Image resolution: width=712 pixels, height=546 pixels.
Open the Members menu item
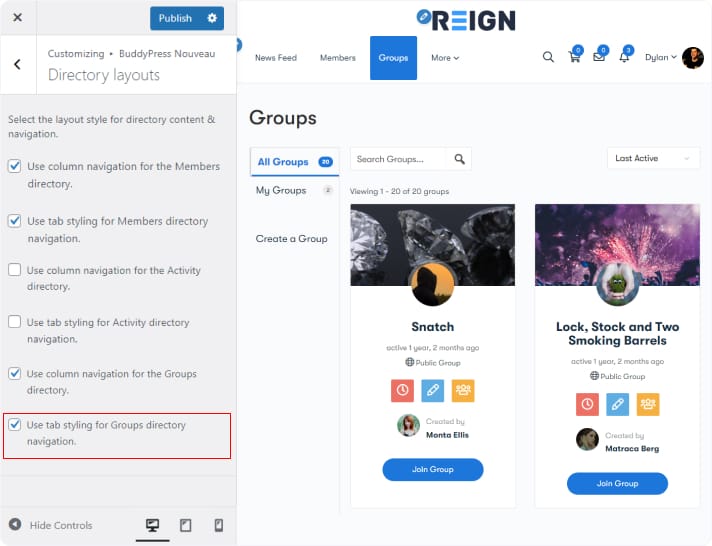[337, 58]
